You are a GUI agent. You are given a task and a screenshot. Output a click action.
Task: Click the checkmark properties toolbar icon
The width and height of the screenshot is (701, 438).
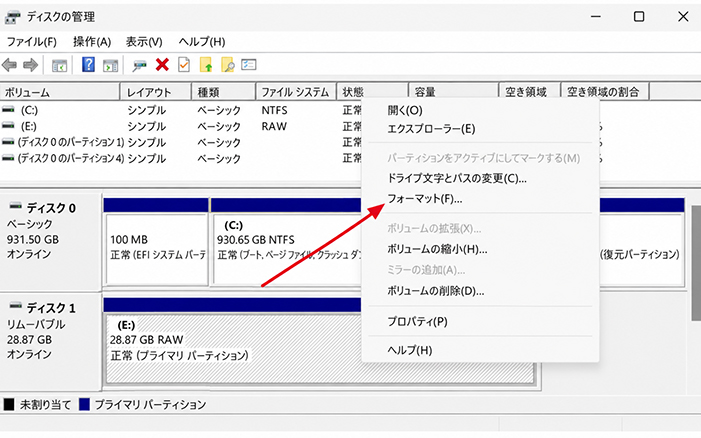tap(184, 65)
